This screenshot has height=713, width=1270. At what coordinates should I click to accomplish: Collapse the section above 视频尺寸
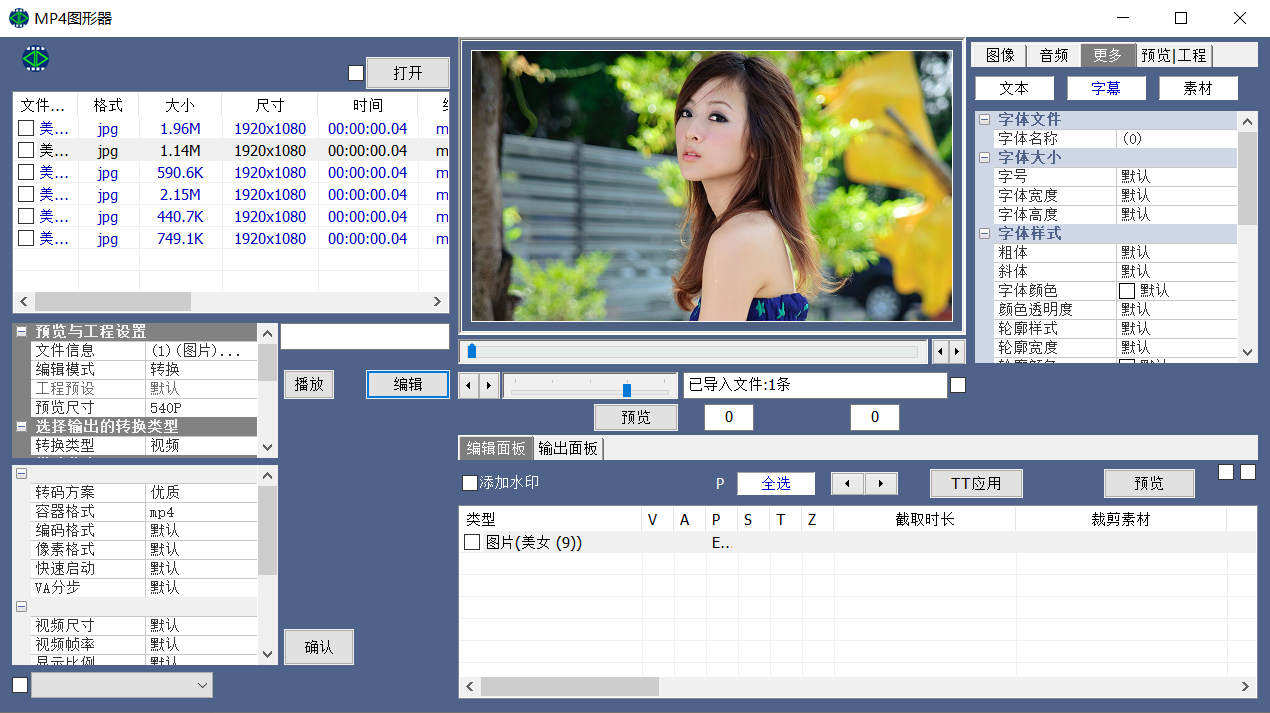[x=21, y=606]
